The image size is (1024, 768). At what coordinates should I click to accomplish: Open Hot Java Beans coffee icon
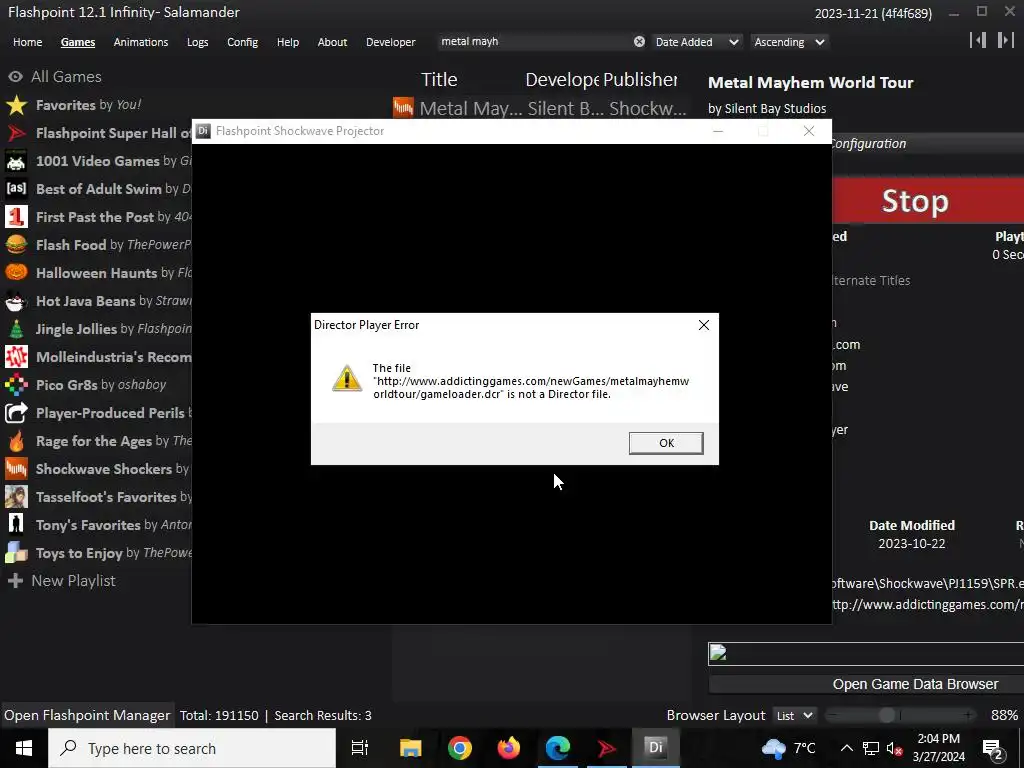tap(16, 301)
